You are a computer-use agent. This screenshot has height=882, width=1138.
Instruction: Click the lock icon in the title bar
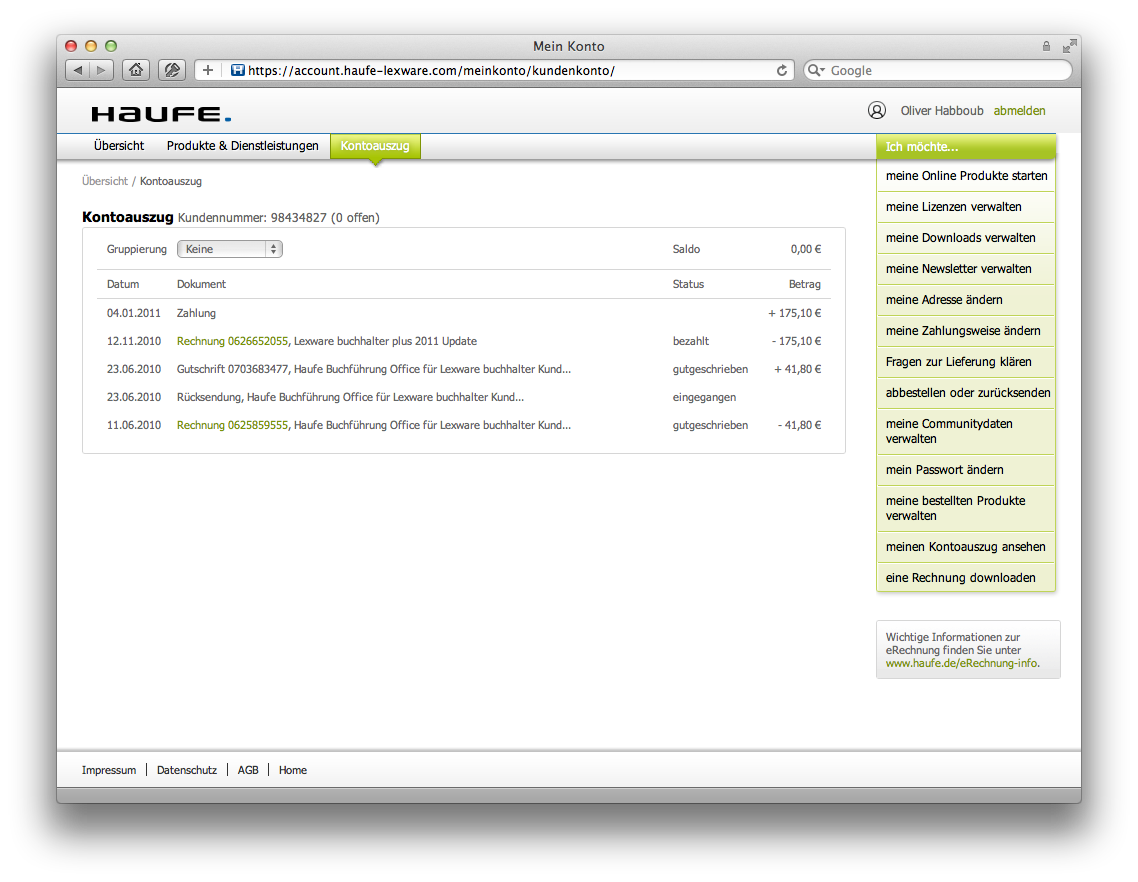click(x=1046, y=46)
